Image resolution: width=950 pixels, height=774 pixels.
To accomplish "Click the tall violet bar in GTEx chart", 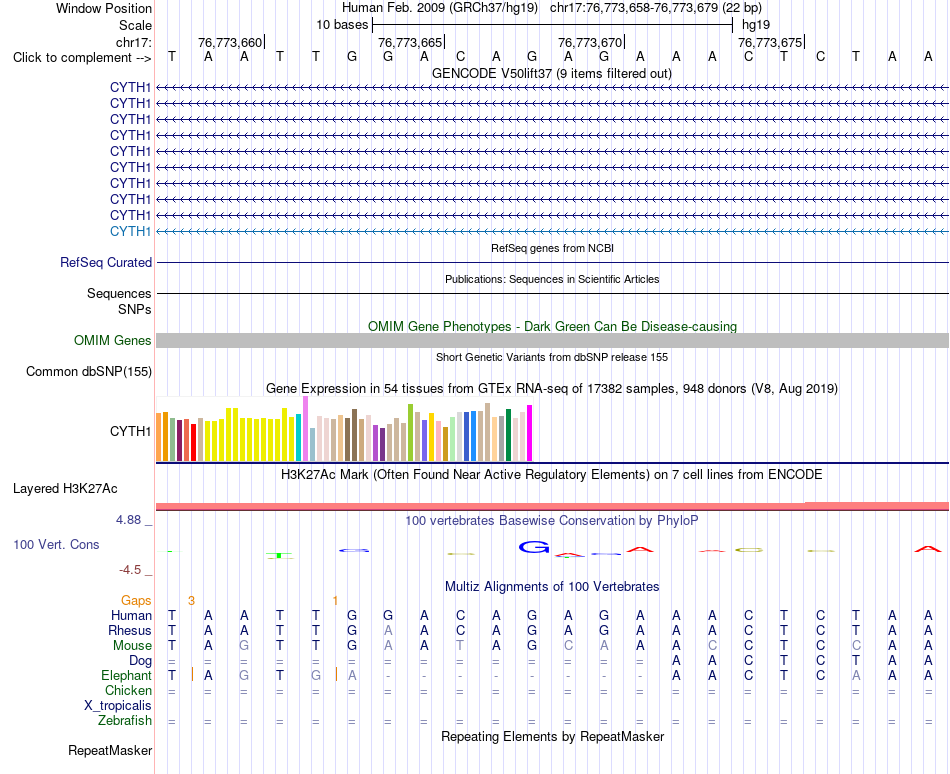I will [305, 429].
